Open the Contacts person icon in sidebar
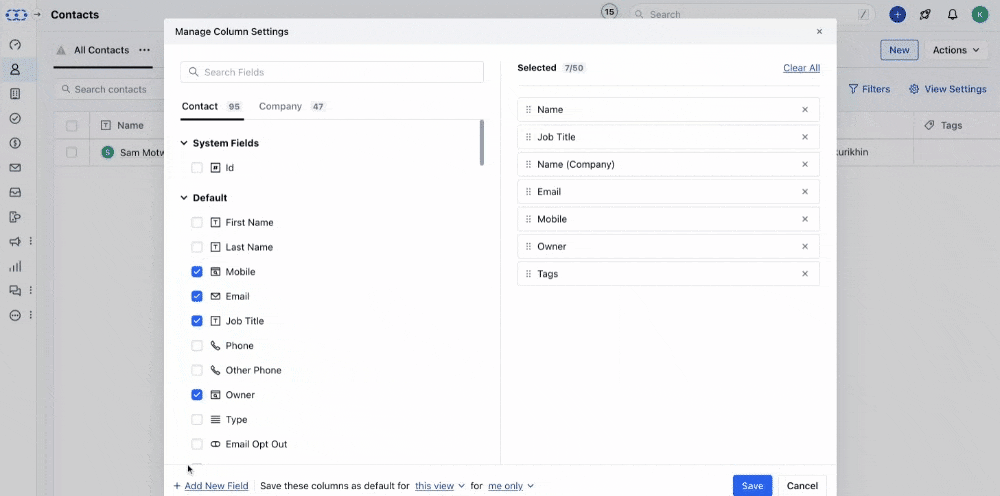Image resolution: width=1000 pixels, height=496 pixels. pyautogui.click(x=15, y=69)
